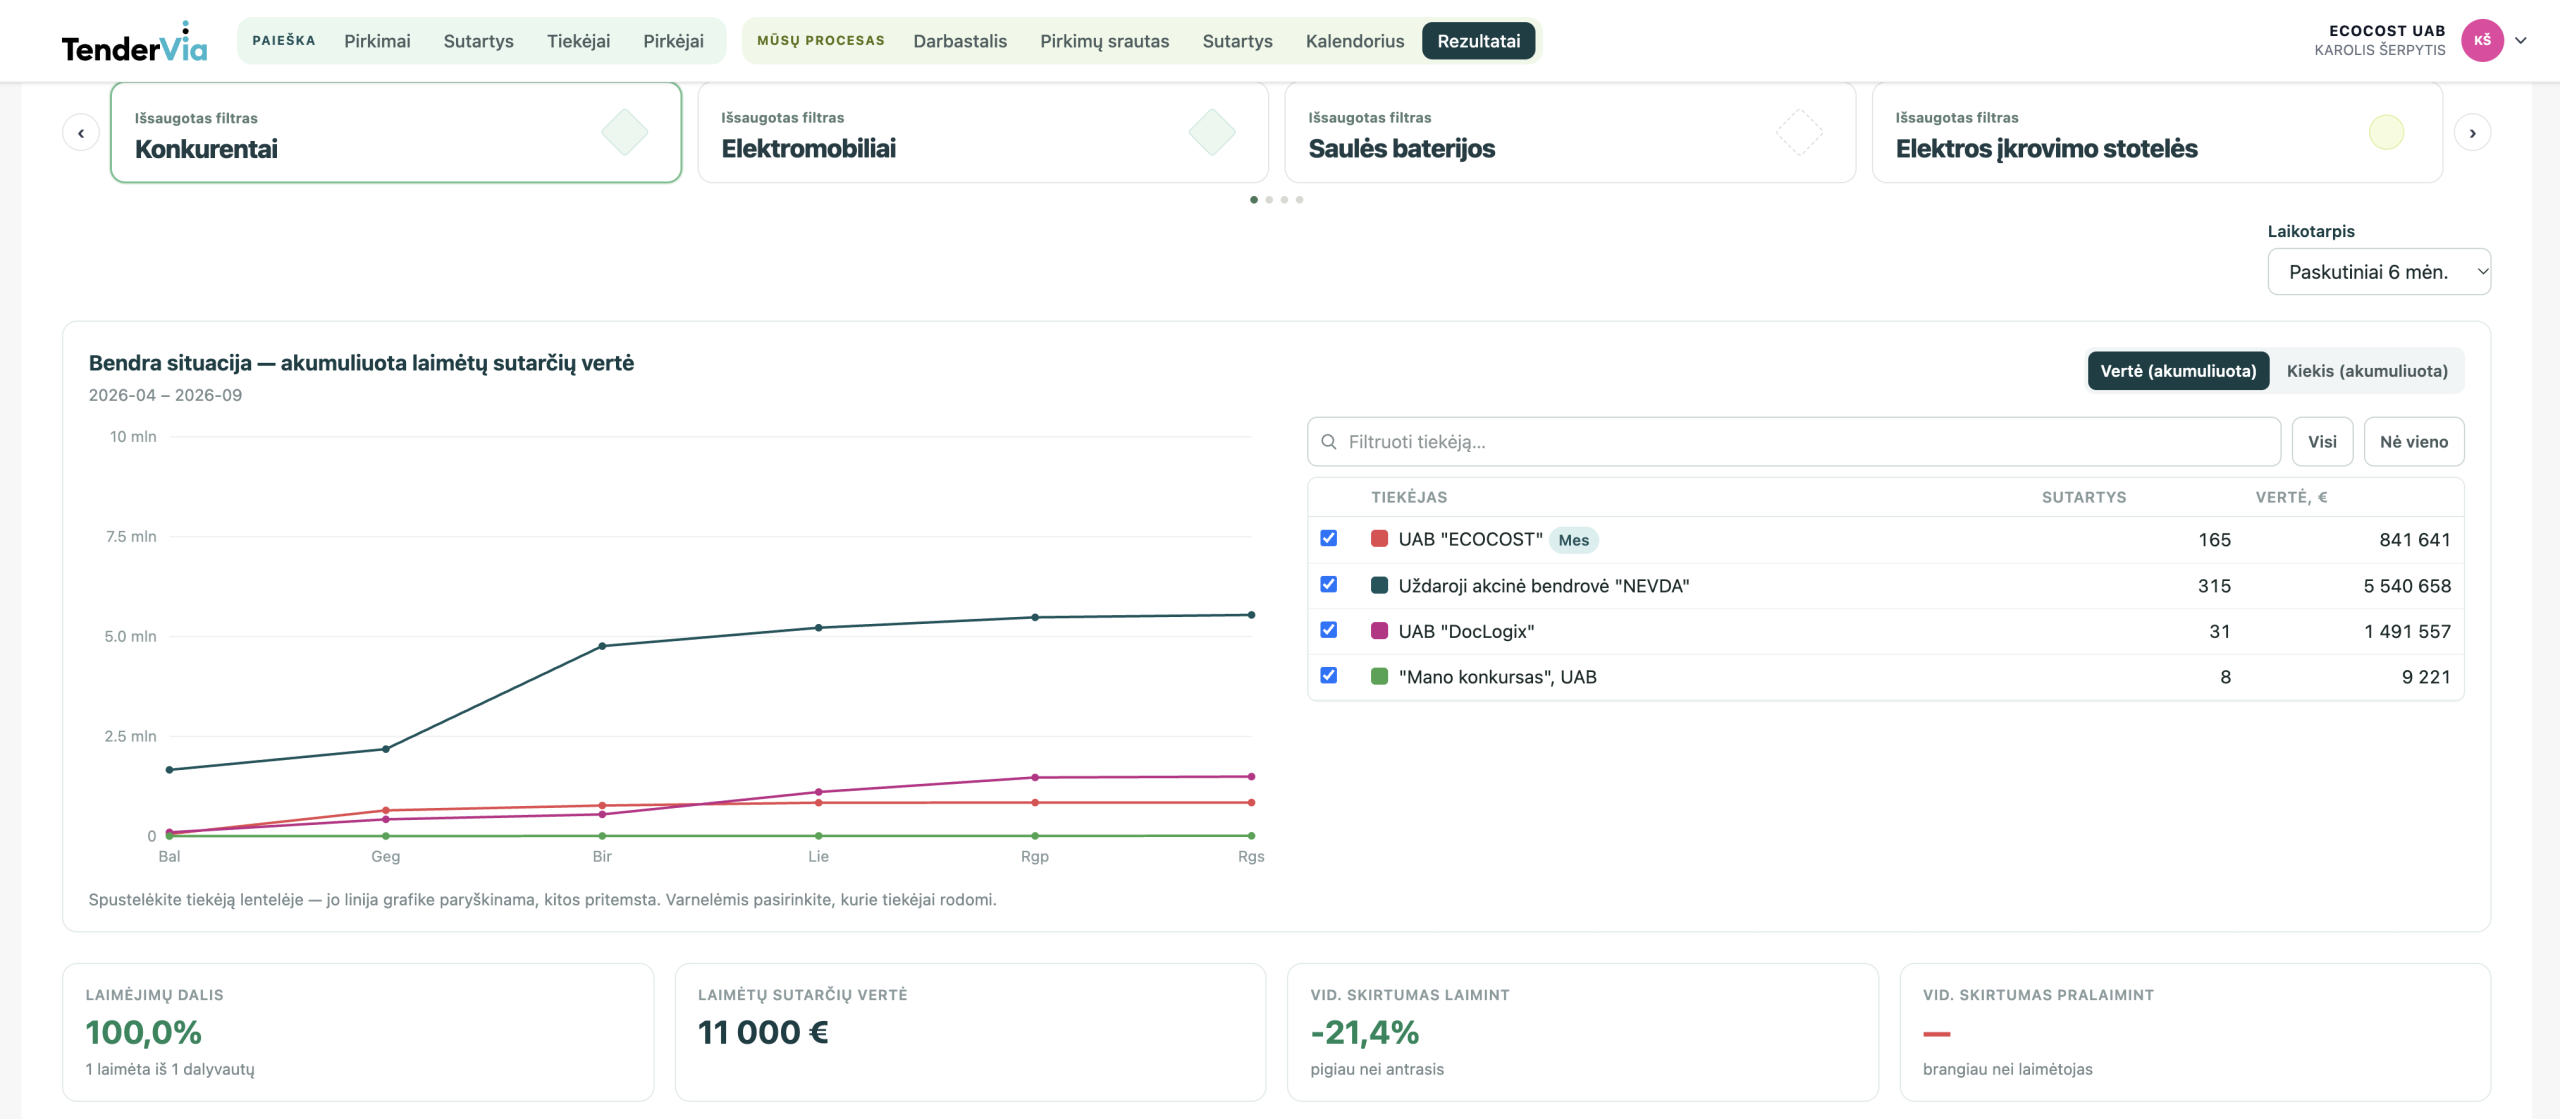The image size is (2560, 1119).
Task: Click the Nė vieno button
Action: point(2413,442)
